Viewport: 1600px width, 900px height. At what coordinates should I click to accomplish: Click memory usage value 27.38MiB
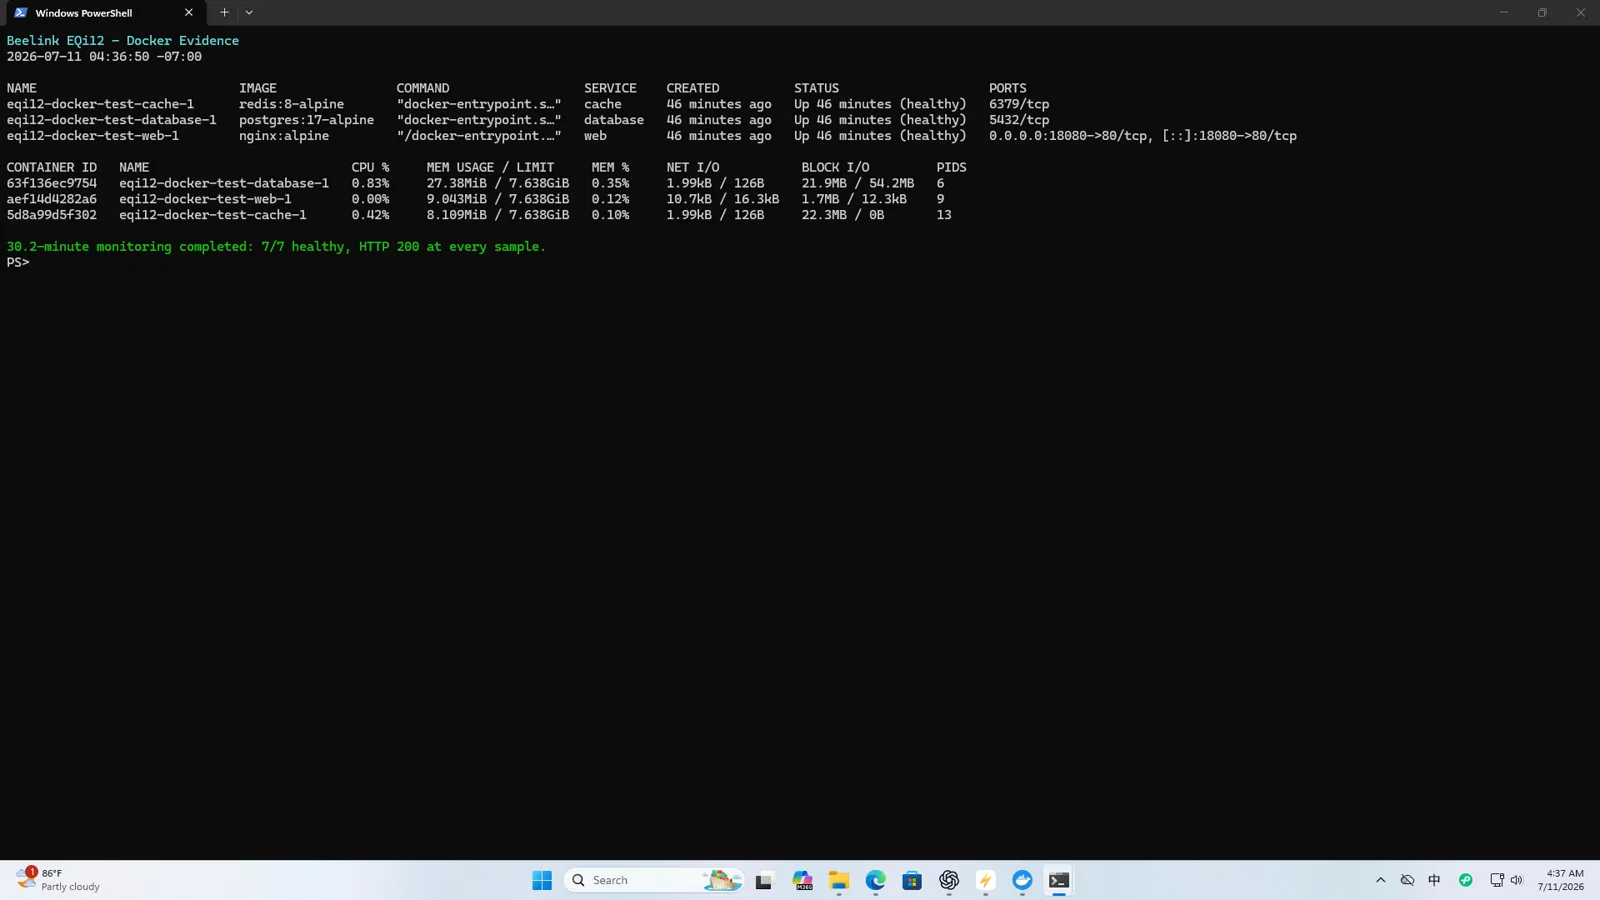click(456, 183)
